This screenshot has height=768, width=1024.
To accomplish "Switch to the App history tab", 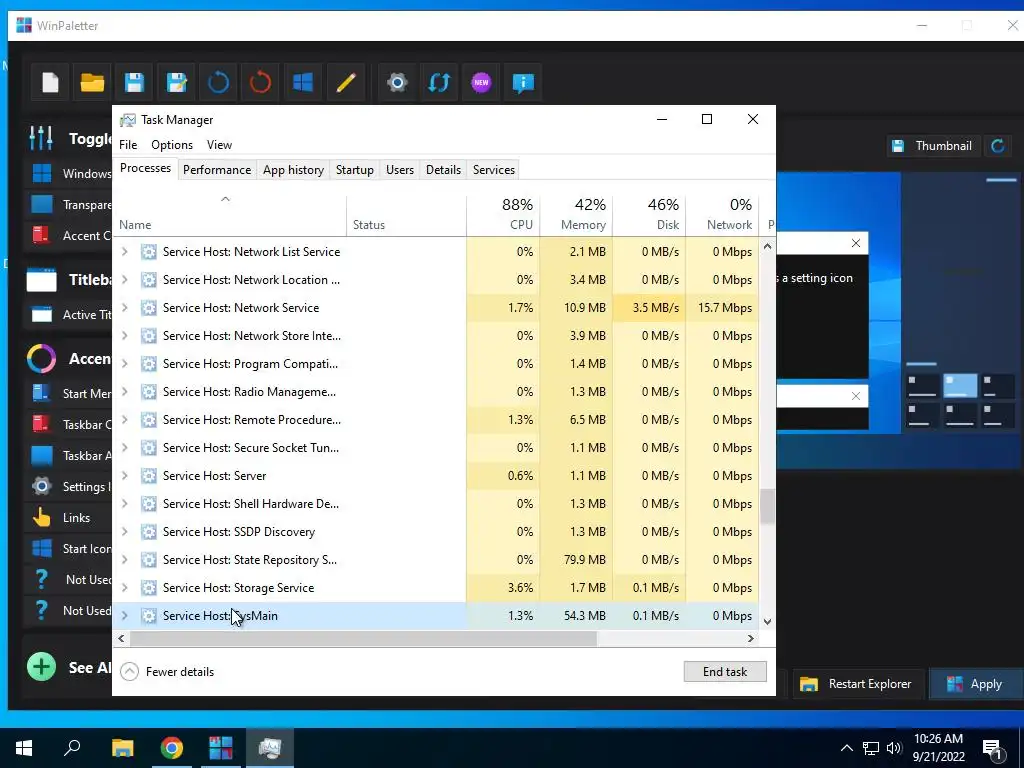I will (x=293, y=170).
